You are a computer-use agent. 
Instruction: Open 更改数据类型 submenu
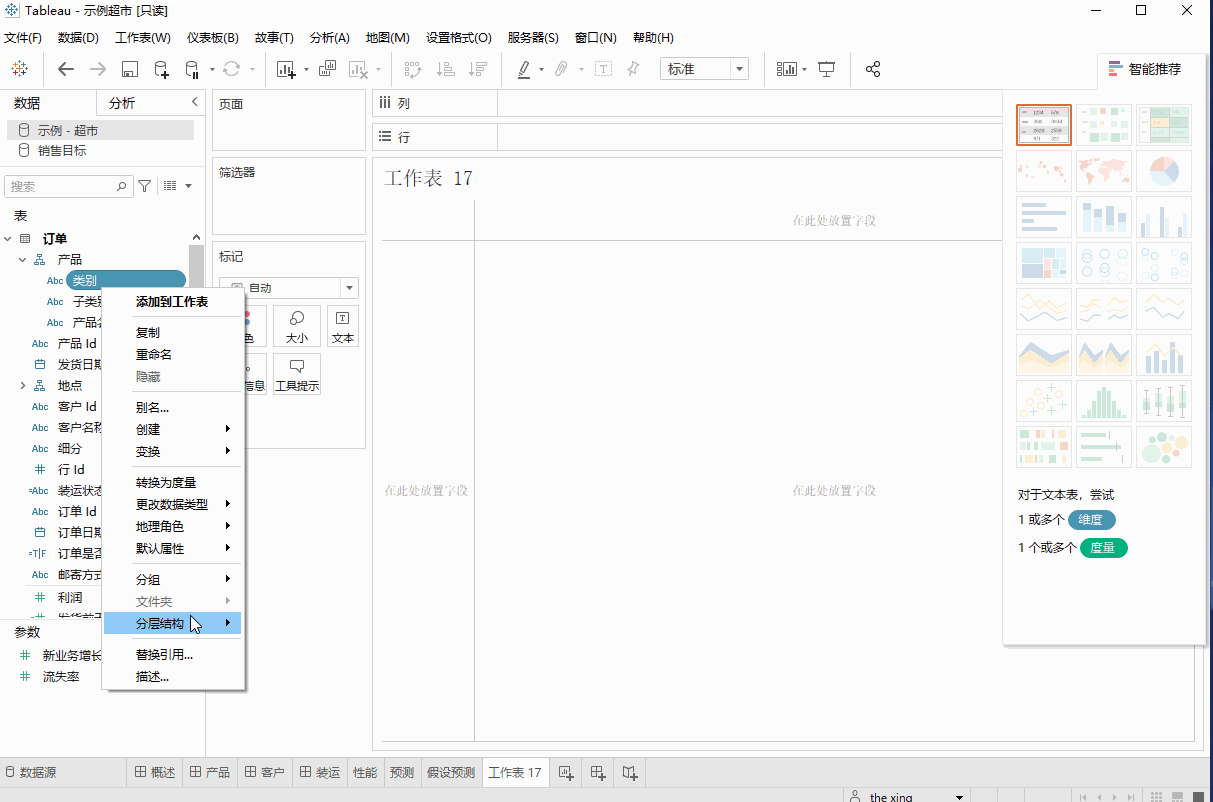[172, 504]
